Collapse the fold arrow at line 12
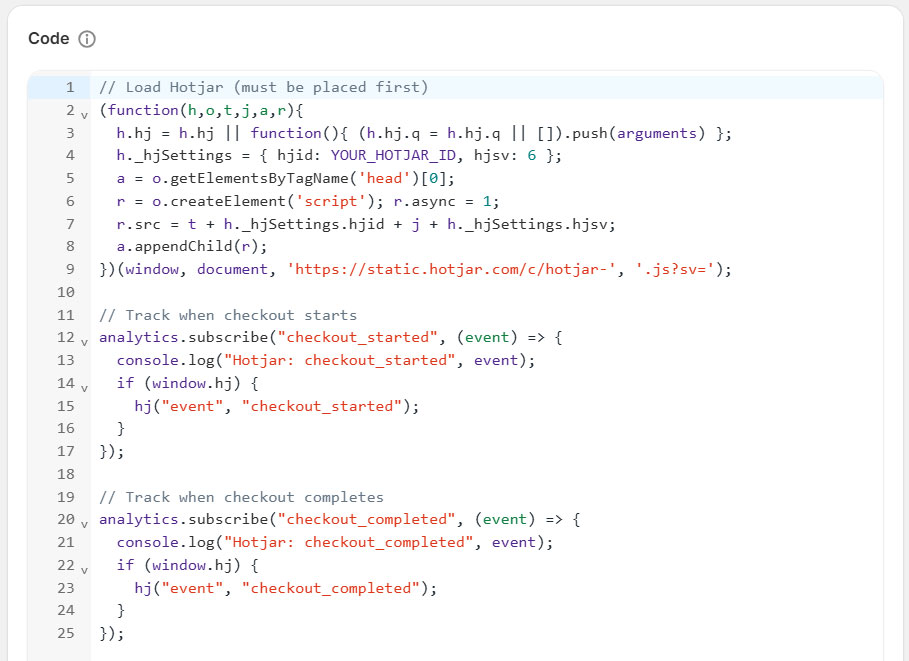This screenshot has height=661, width=909. (x=85, y=343)
